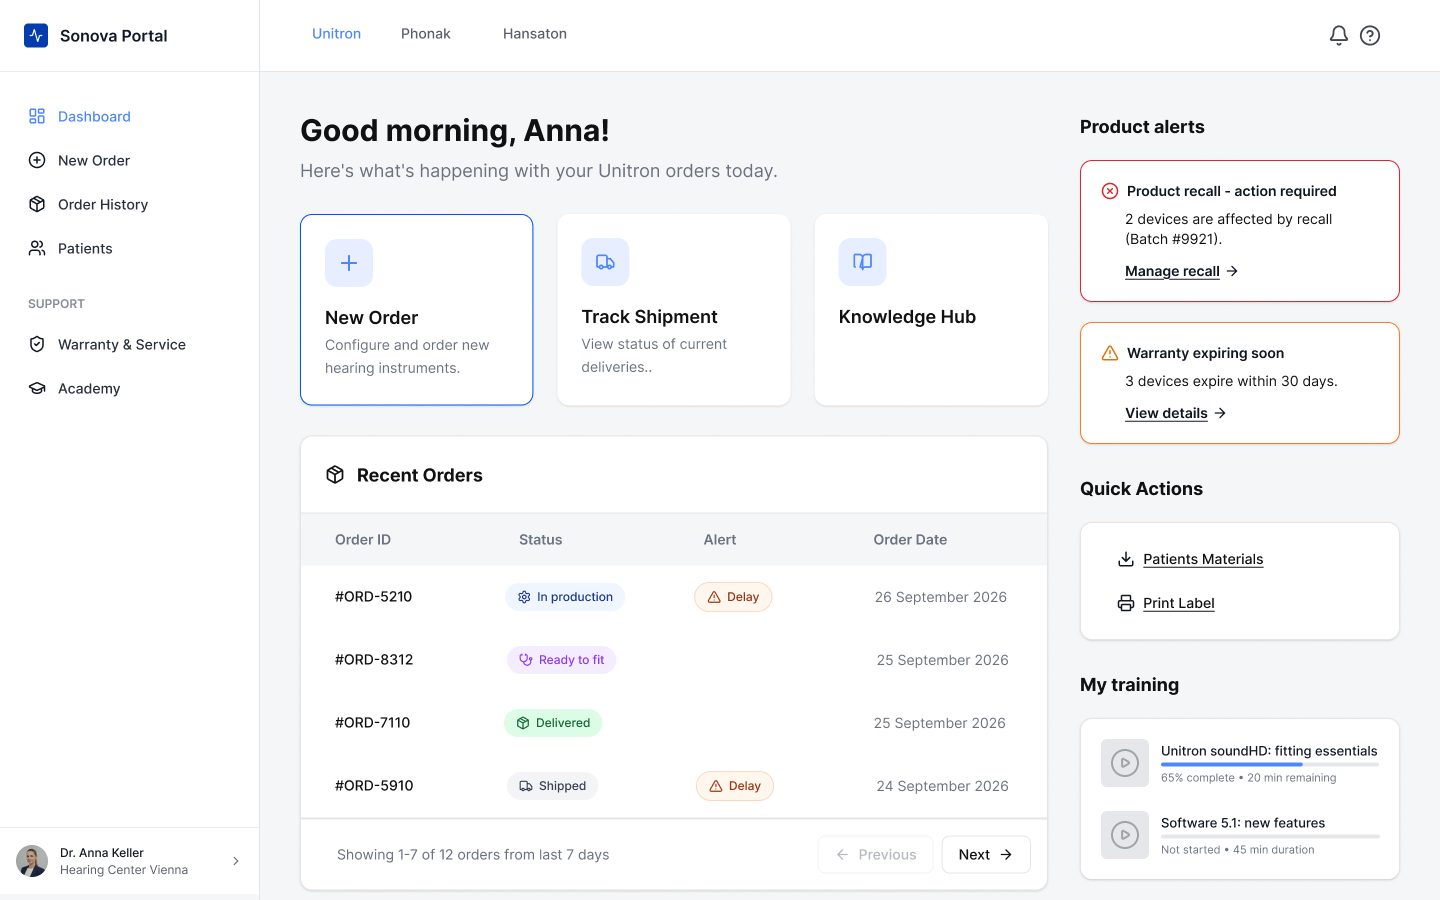Click the Order History box icon

point(37,204)
